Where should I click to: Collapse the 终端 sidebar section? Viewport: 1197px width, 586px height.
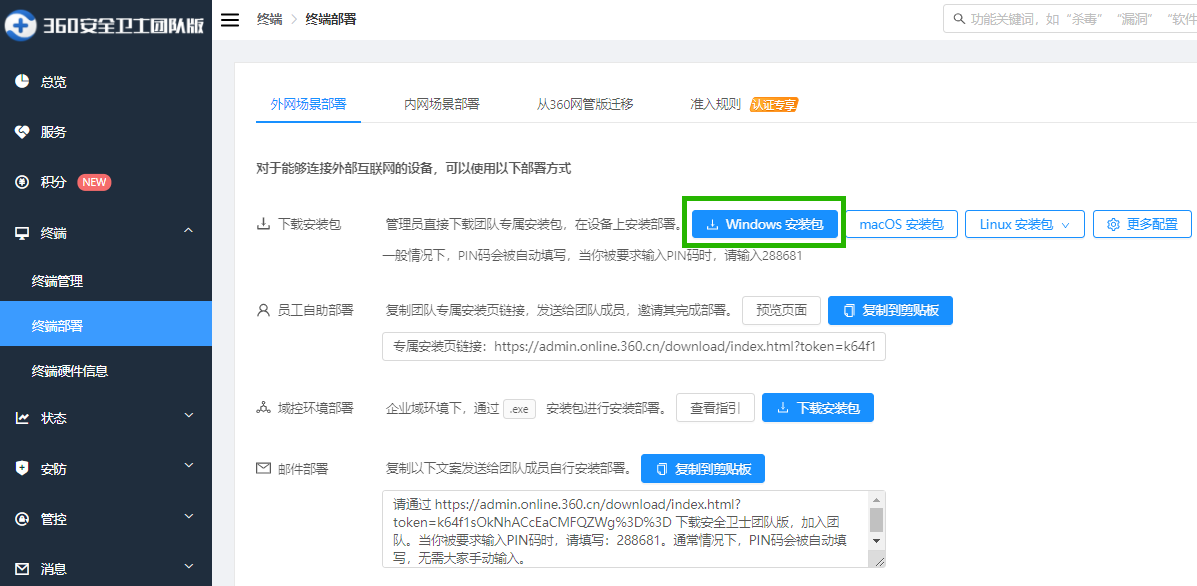(189, 232)
